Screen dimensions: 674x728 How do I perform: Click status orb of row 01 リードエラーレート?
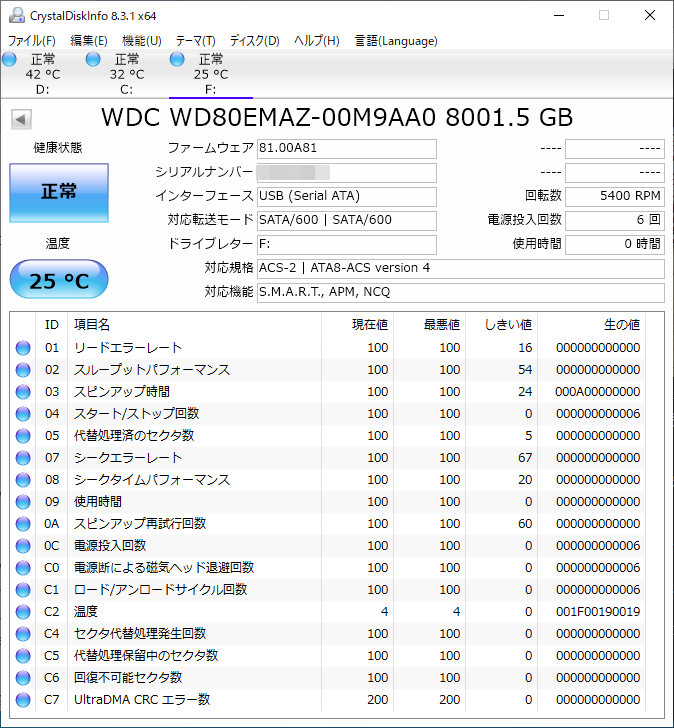23,348
